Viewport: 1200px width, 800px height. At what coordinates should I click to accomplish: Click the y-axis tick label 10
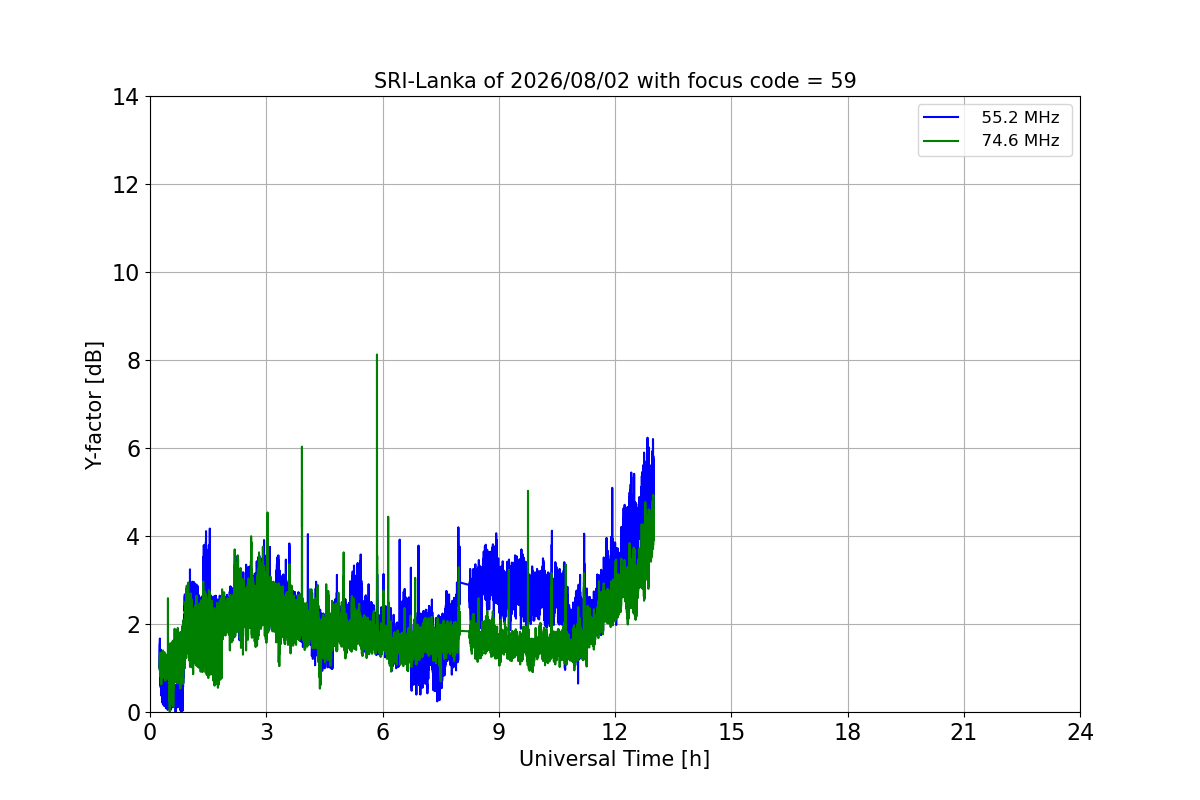tap(125, 273)
